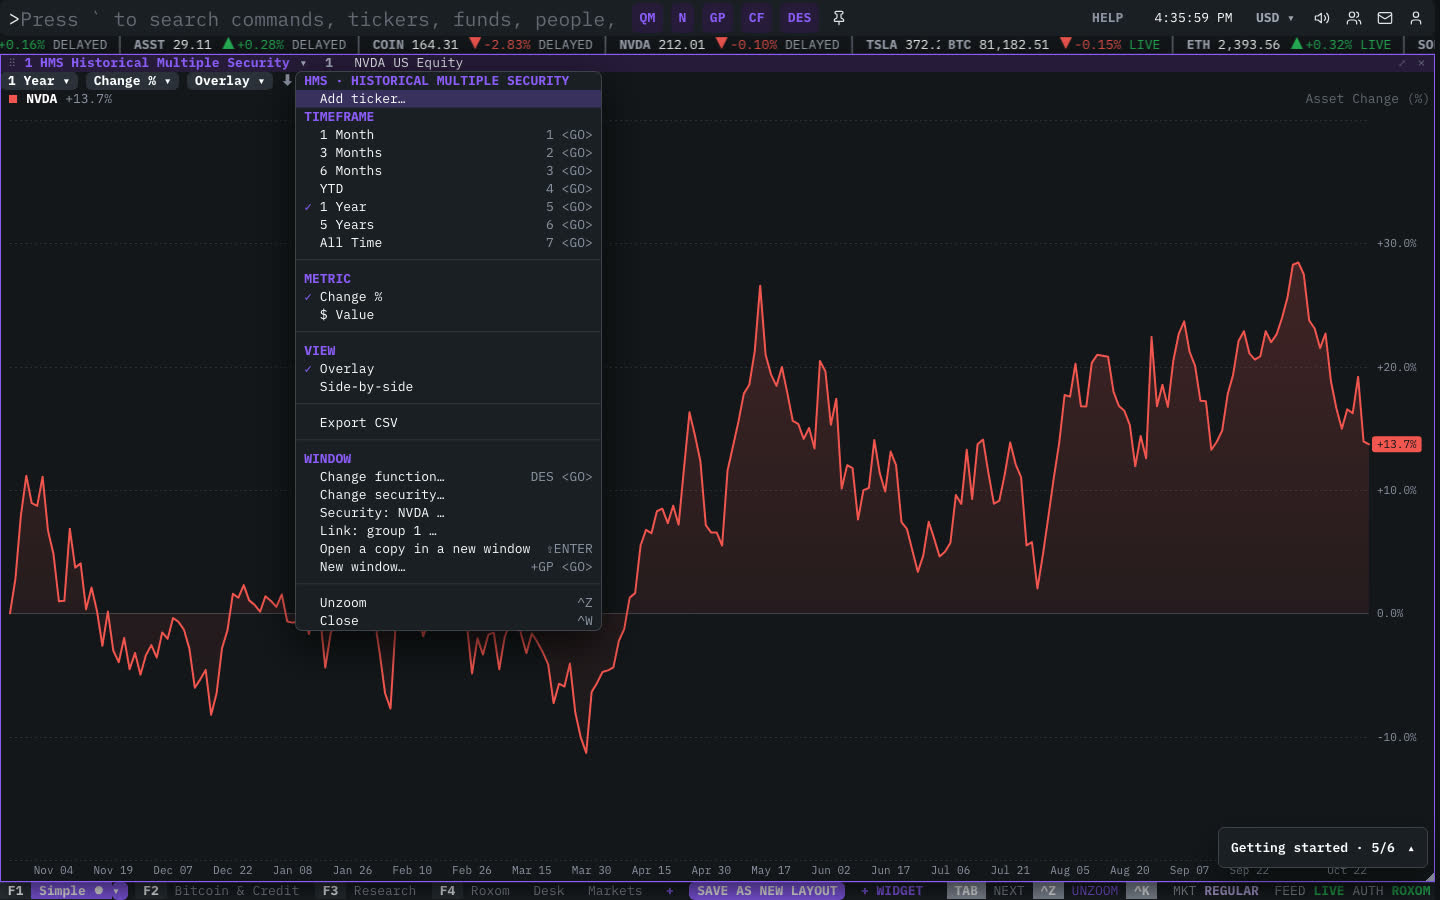Screen dimensions: 1440x900
Task: Choose the checked Overlay view option
Action: pyautogui.click(x=448, y=369)
